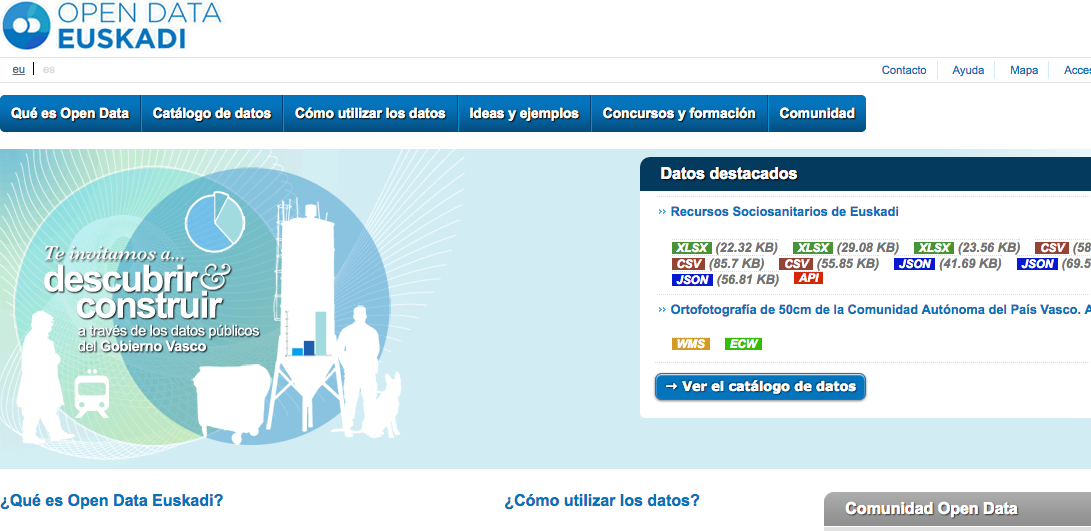Click '¿Qué es Open Data Euskadi?' heading
1091x531 pixels.
coord(111,500)
